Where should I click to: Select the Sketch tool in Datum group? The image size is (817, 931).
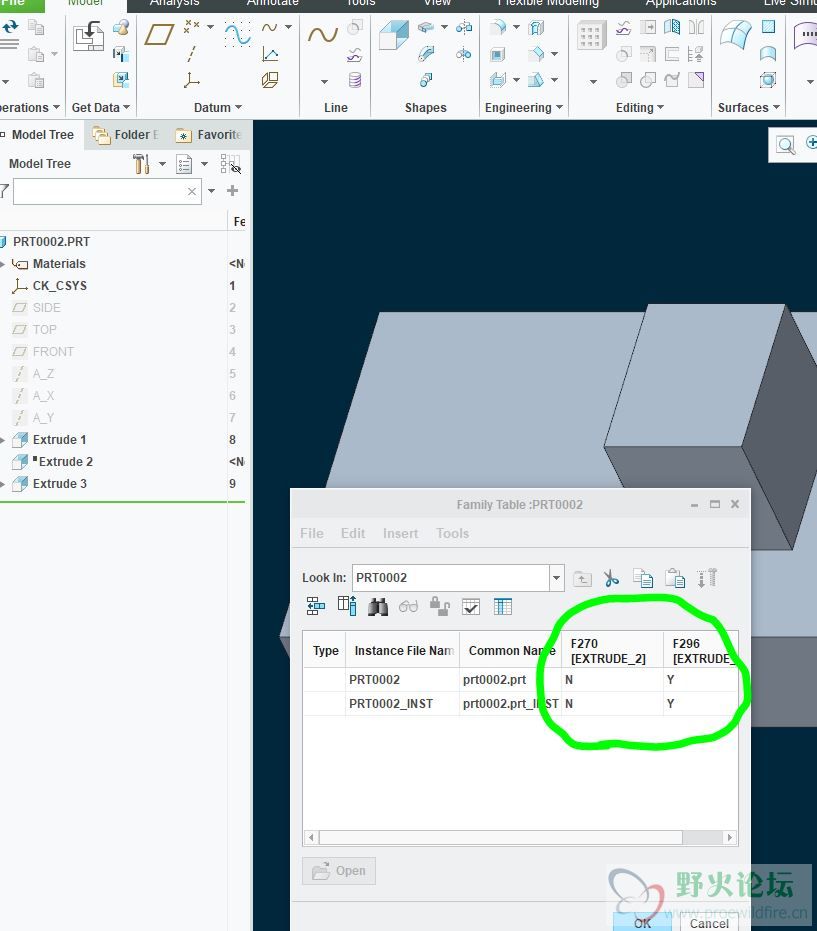coord(237,35)
